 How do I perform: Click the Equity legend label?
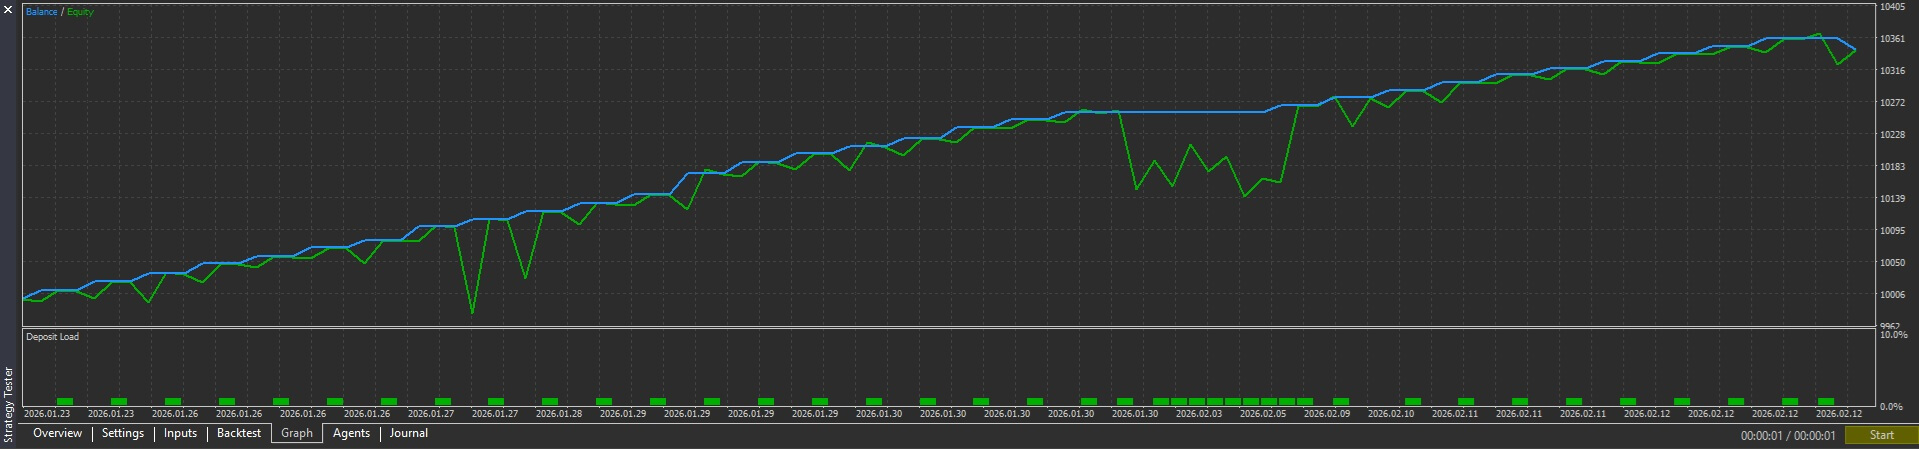(80, 12)
